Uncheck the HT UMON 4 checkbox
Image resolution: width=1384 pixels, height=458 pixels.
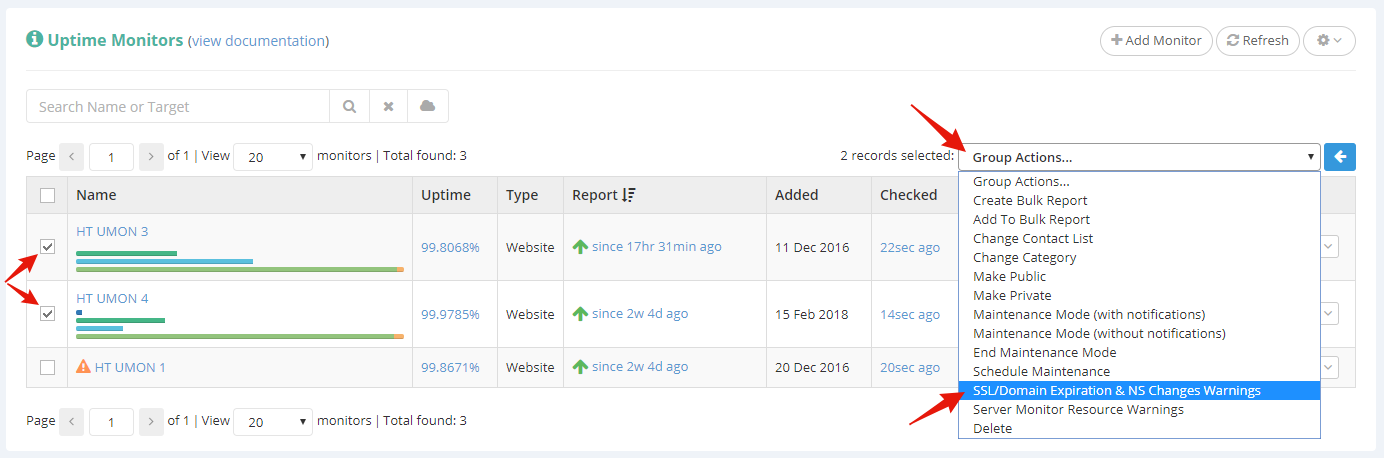47,314
